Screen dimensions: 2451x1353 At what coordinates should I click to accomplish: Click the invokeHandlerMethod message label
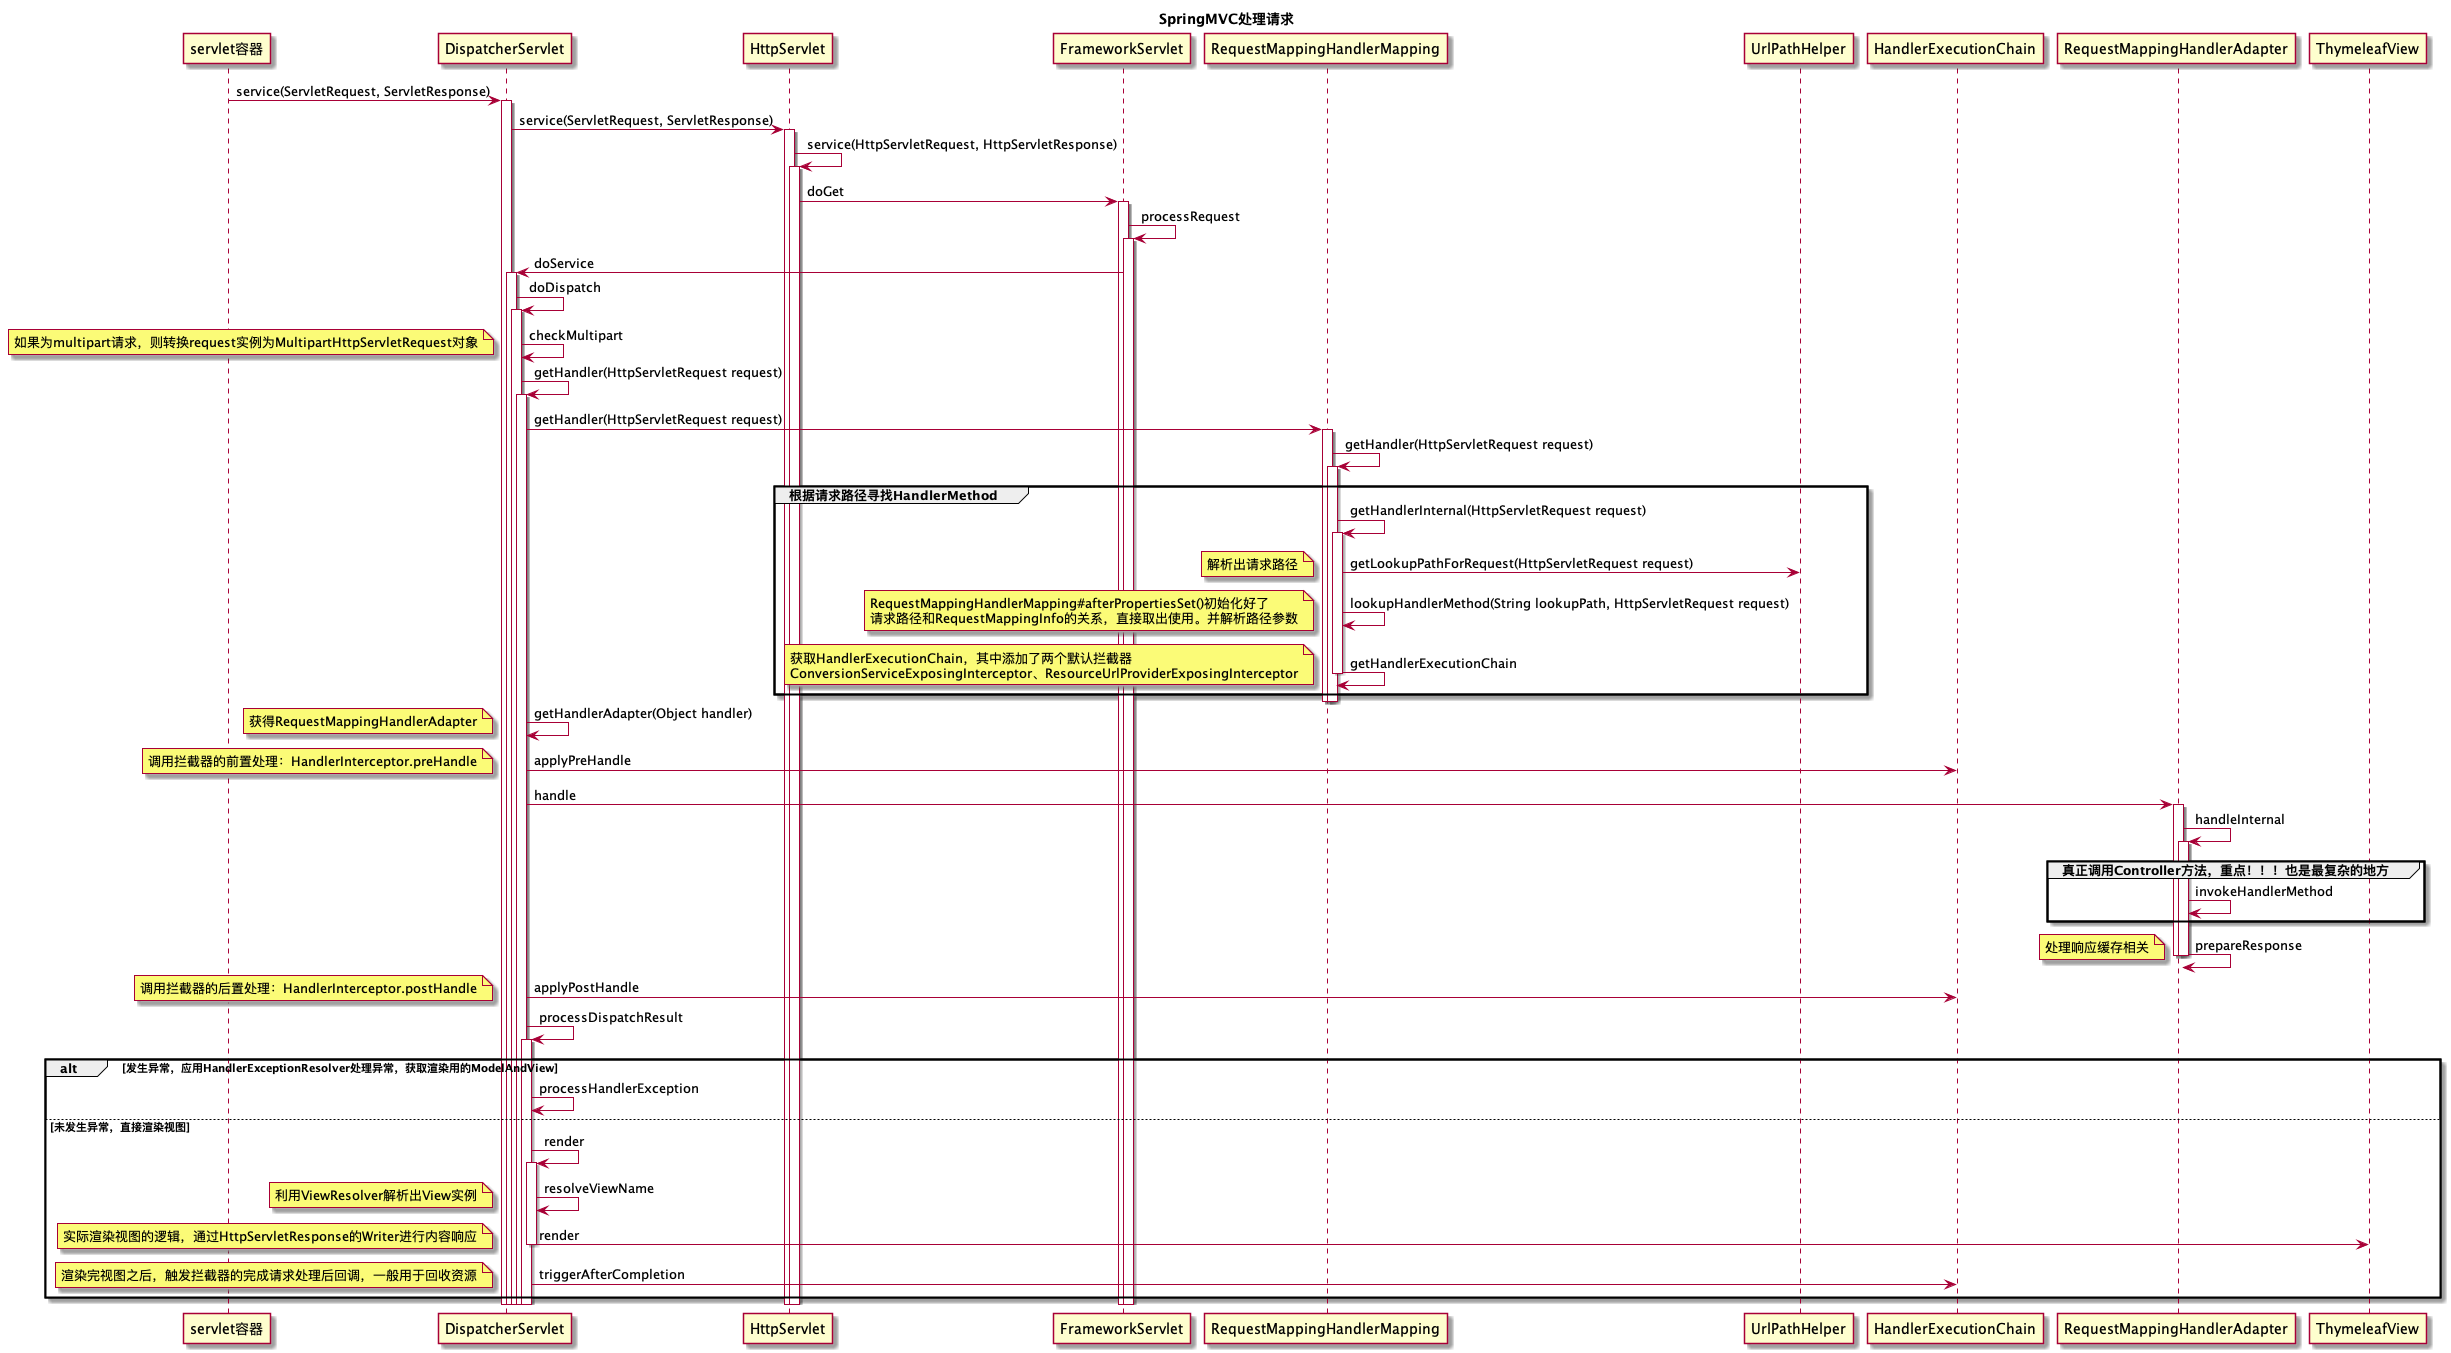(x=2263, y=892)
